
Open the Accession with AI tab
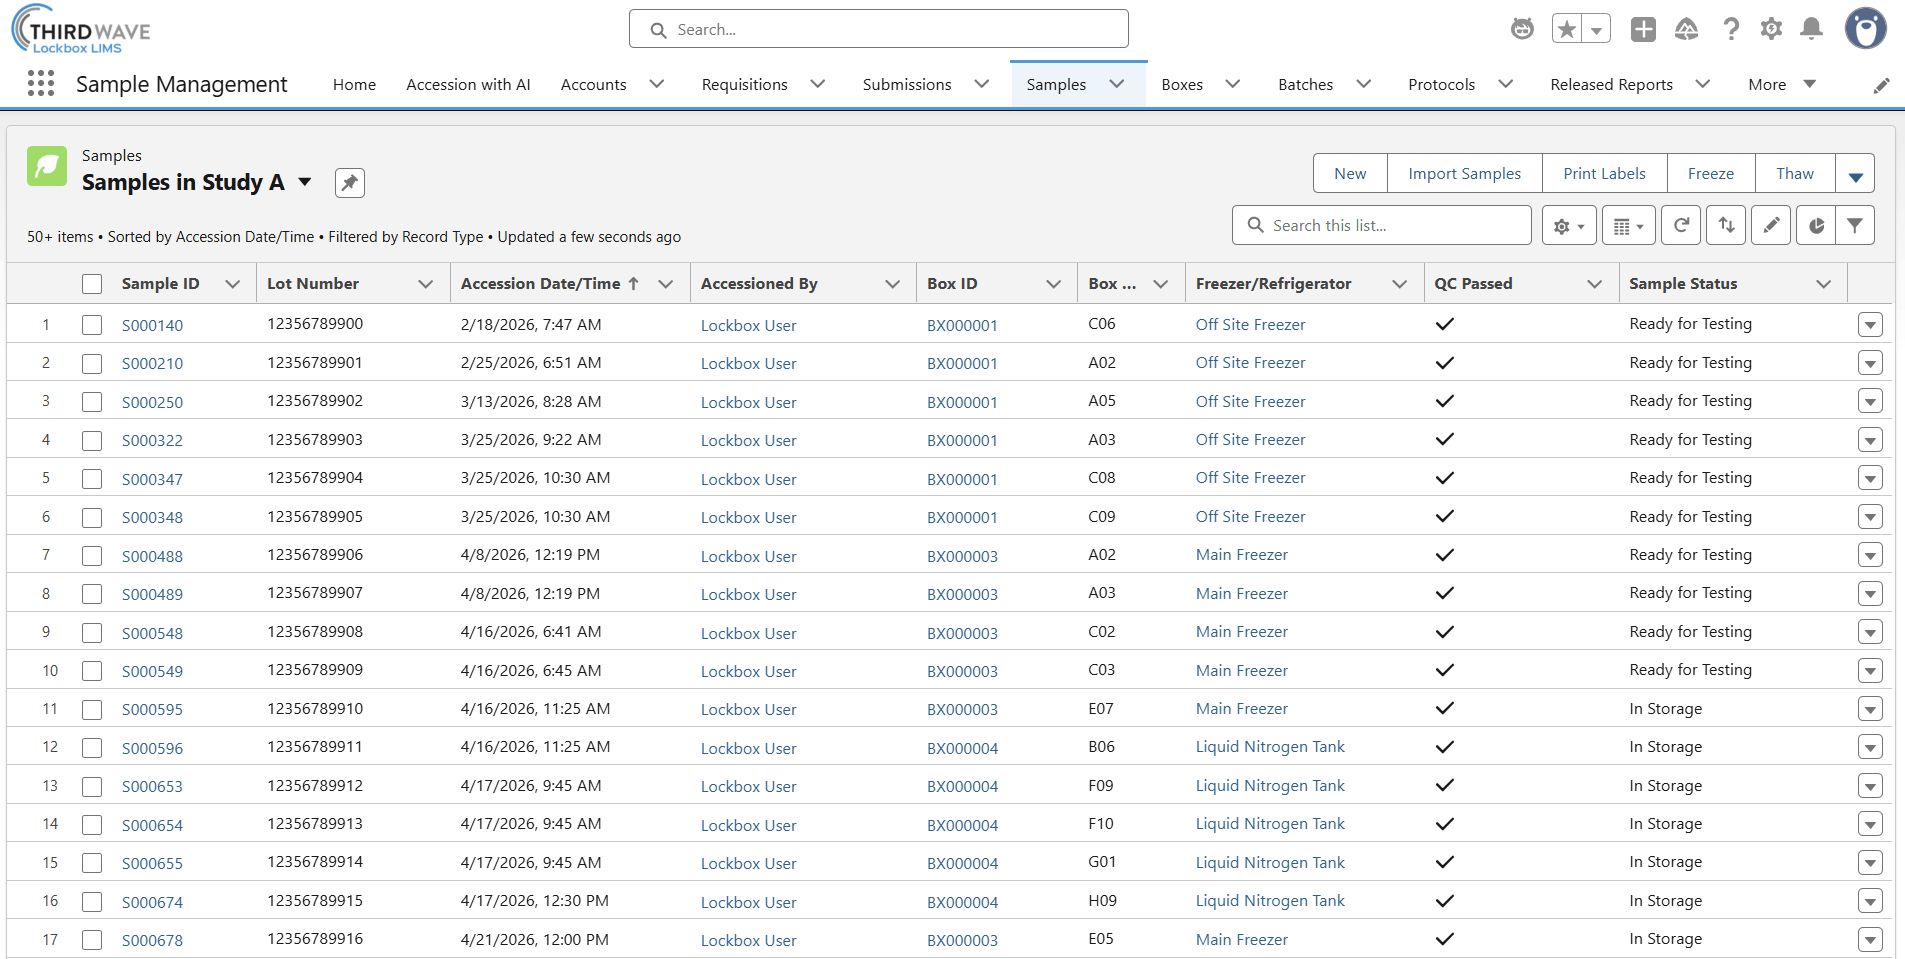click(x=468, y=85)
